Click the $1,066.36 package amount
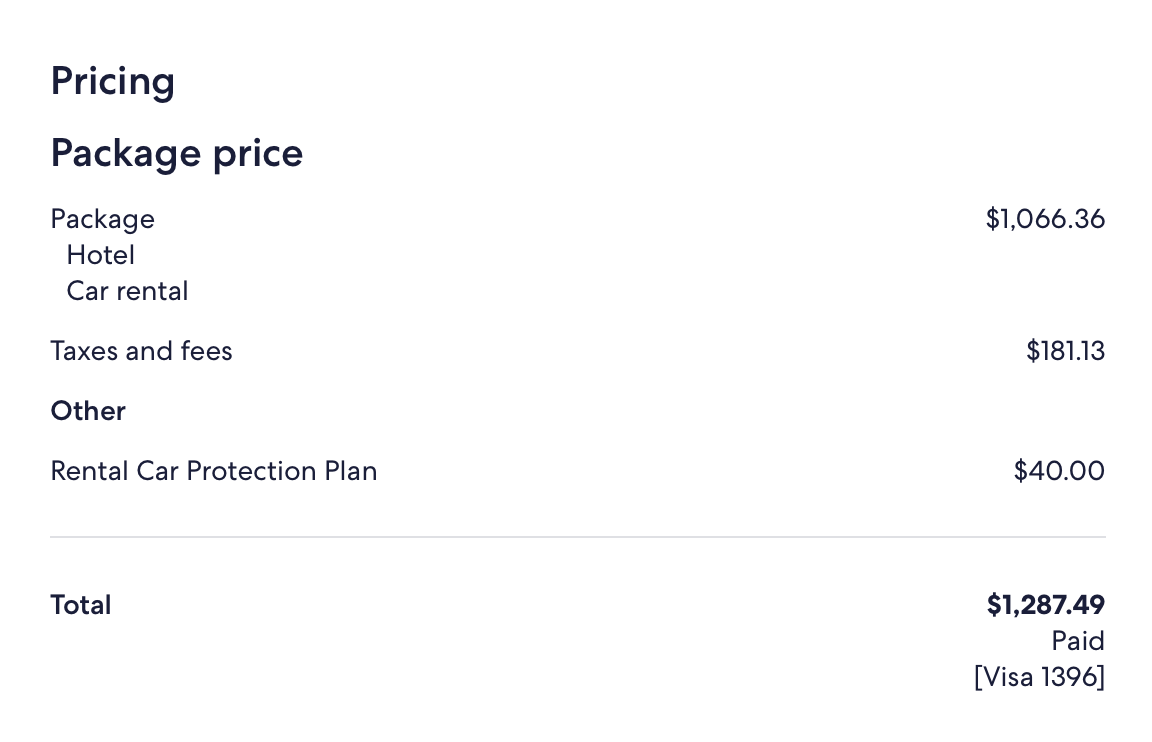 1045,219
